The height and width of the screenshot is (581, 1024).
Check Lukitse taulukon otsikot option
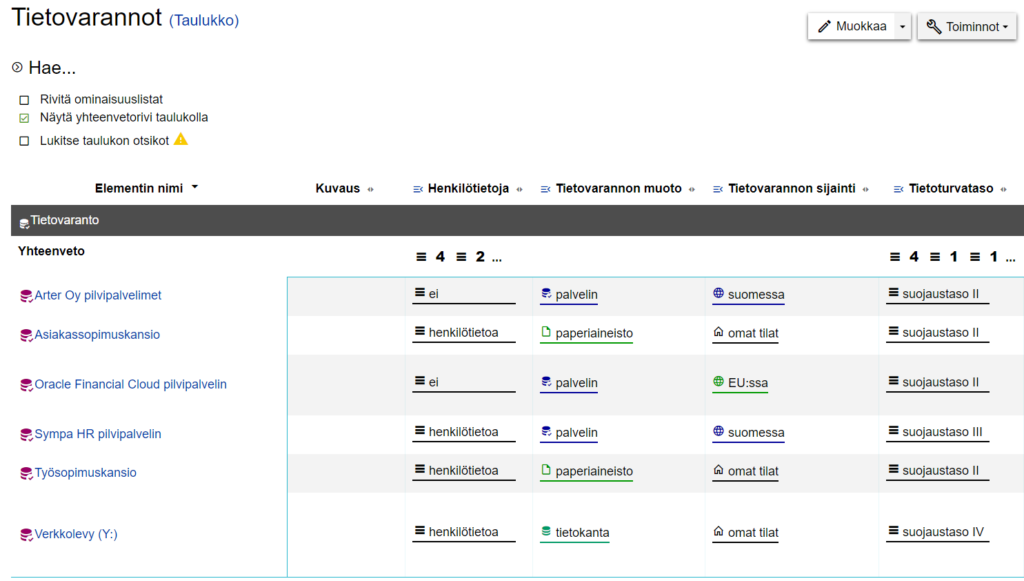click(x=24, y=141)
